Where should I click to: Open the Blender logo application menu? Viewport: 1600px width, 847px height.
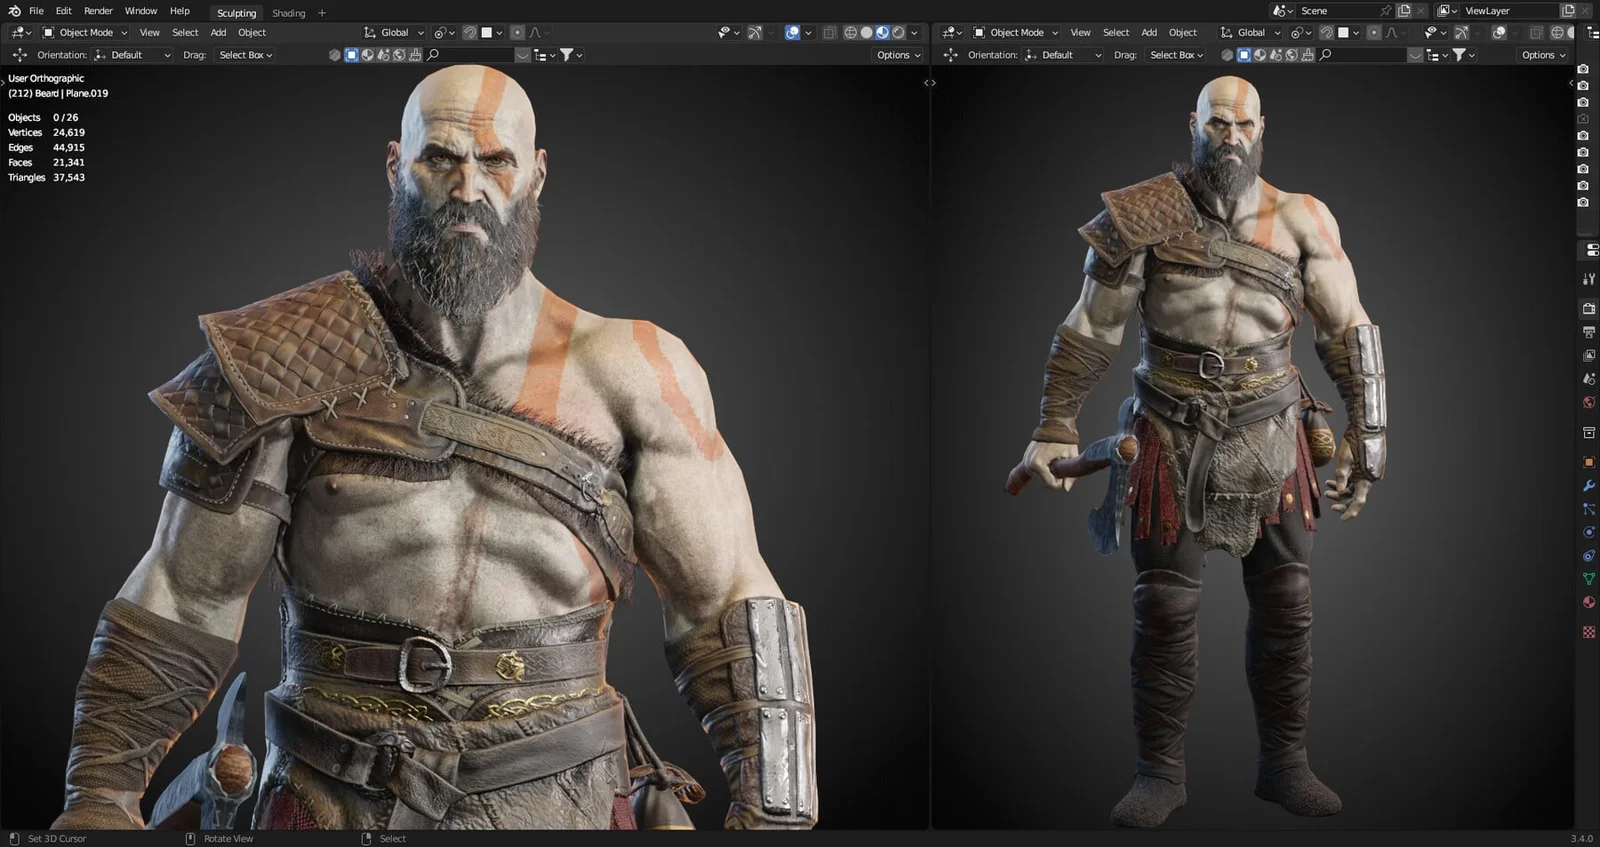(14, 11)
